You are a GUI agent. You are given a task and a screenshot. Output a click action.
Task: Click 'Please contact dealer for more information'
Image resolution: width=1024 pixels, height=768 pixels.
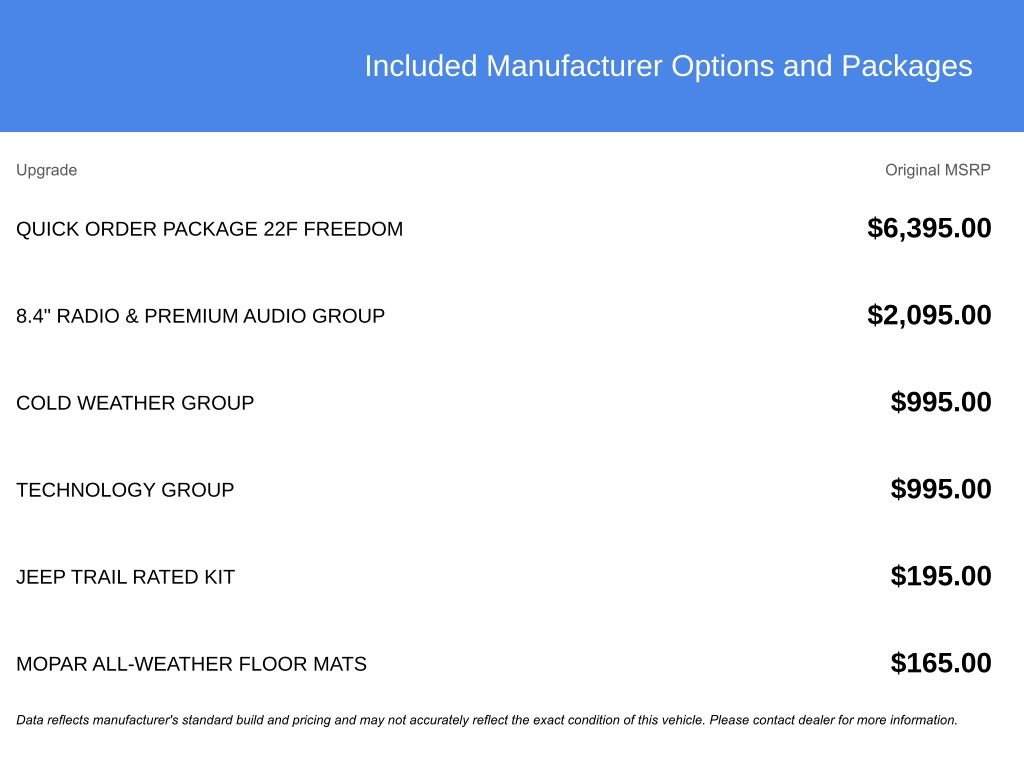[x=834, y=720]
